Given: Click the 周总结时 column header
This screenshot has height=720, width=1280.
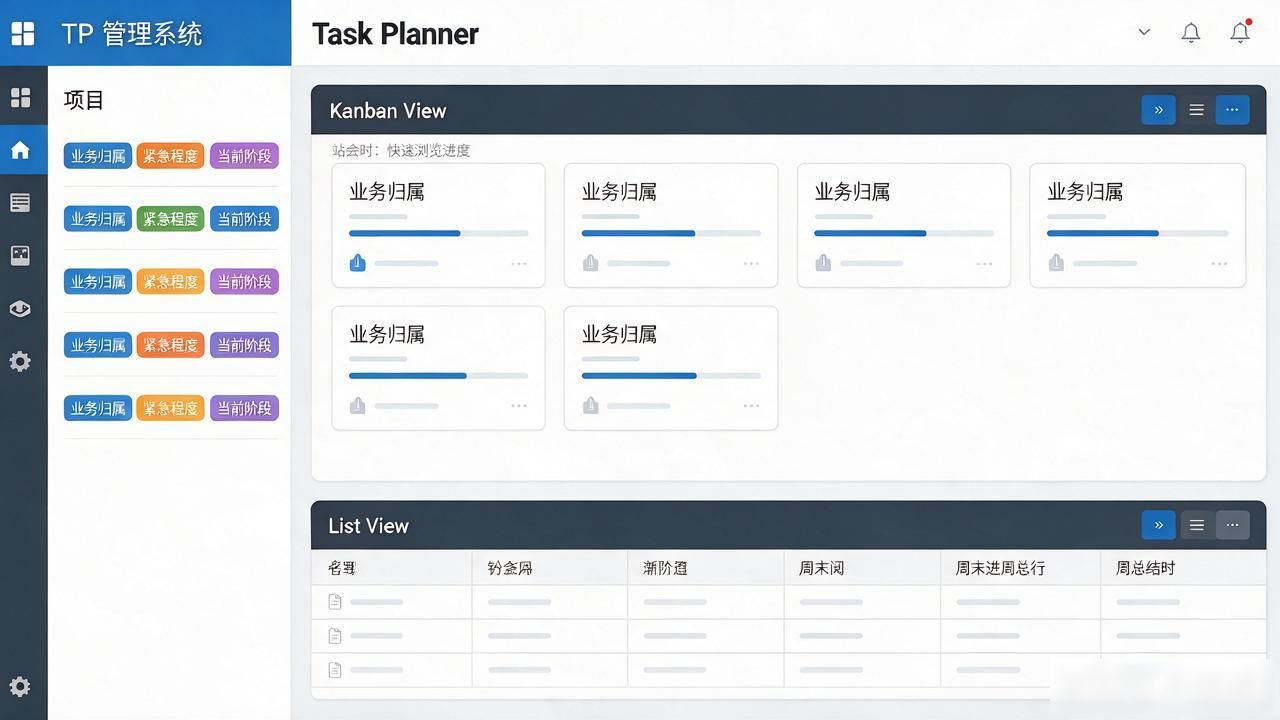Looking at the screenshot, I should pyautogui.click(x=1145, y=568).
